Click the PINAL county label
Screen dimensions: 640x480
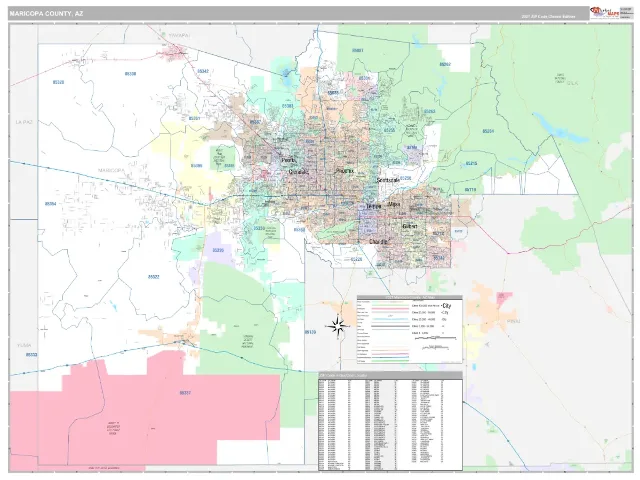[513, 321]
